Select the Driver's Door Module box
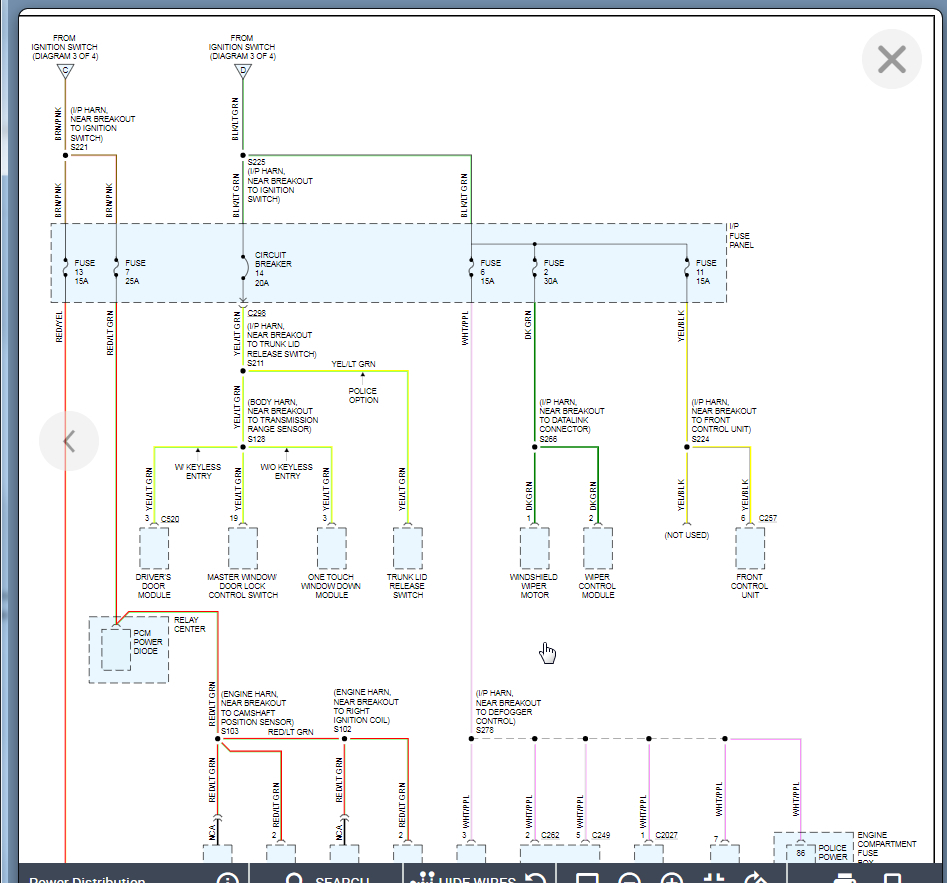947x883 pixels. point(154,549)
